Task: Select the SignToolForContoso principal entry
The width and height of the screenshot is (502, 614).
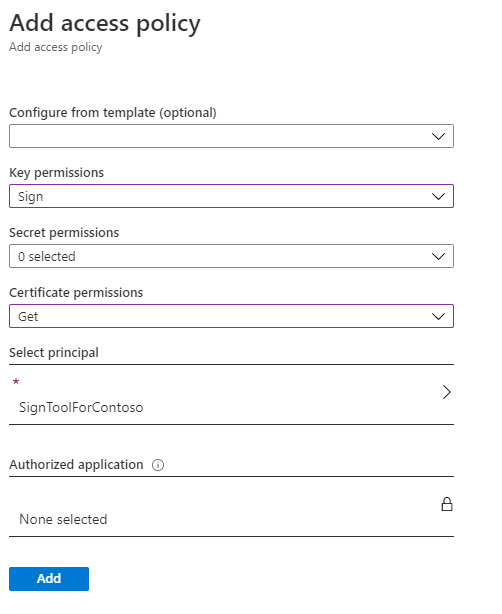Action: point(231,395)
